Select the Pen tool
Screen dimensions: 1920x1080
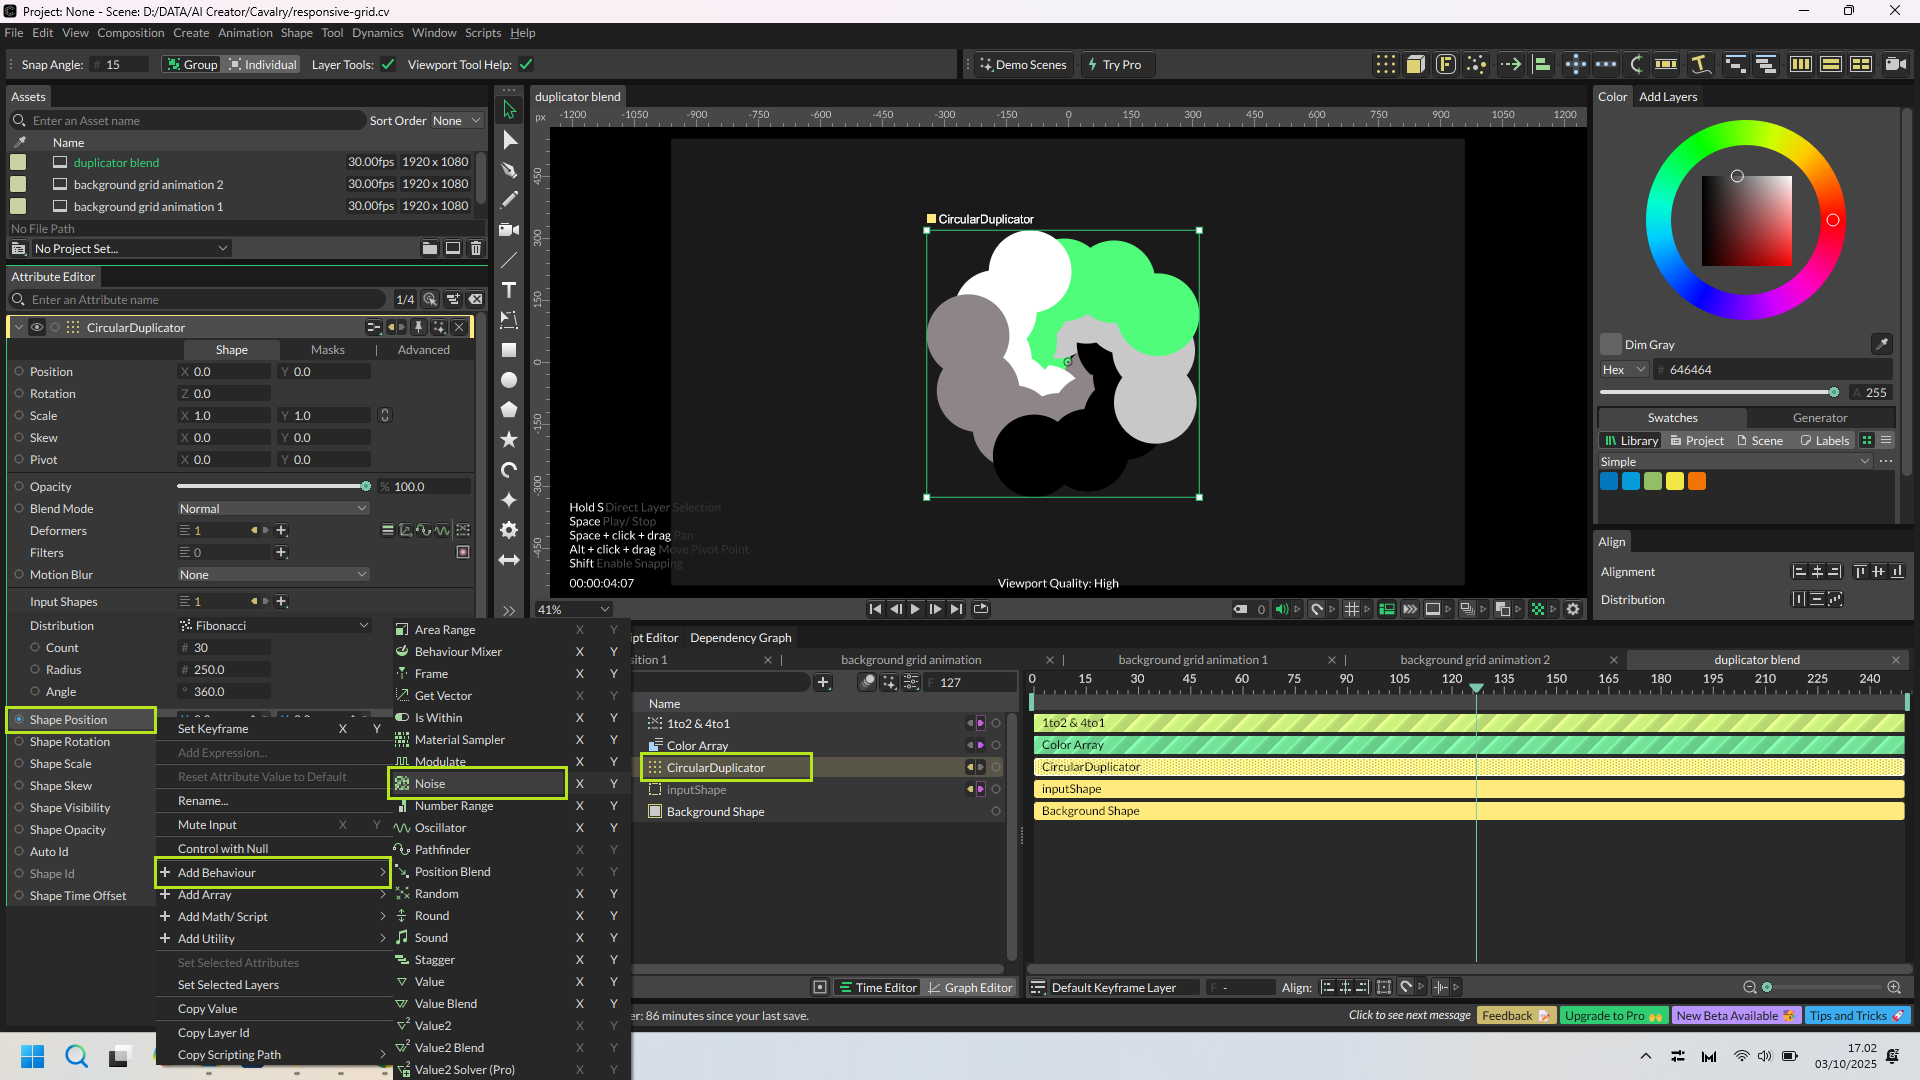[509, 170]
